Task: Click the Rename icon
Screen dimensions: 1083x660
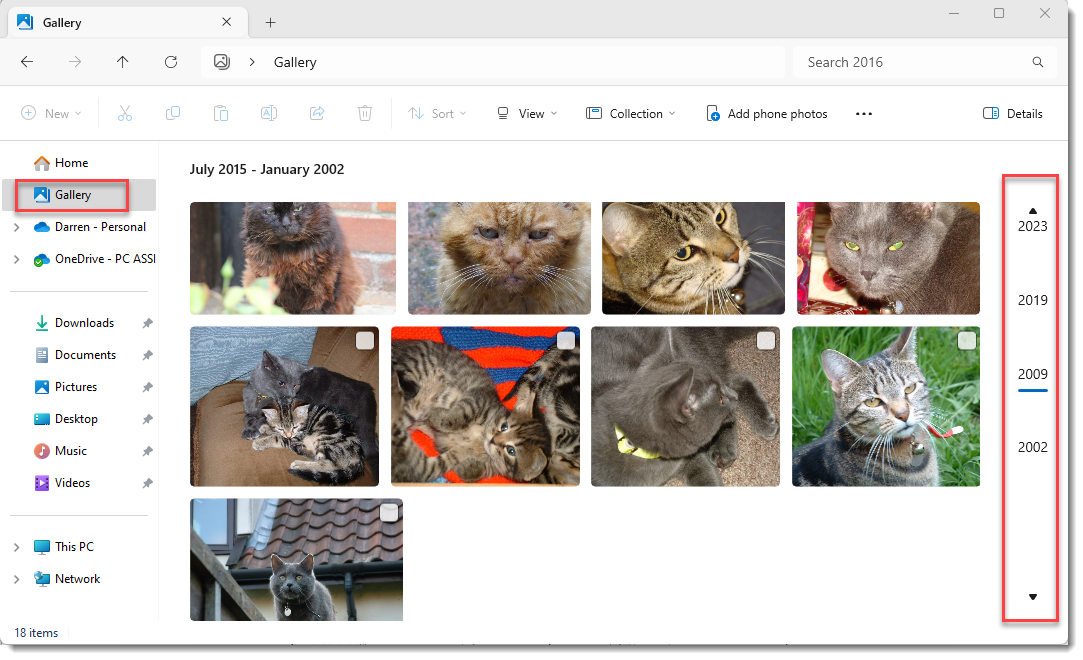Action: click(268, 113)
